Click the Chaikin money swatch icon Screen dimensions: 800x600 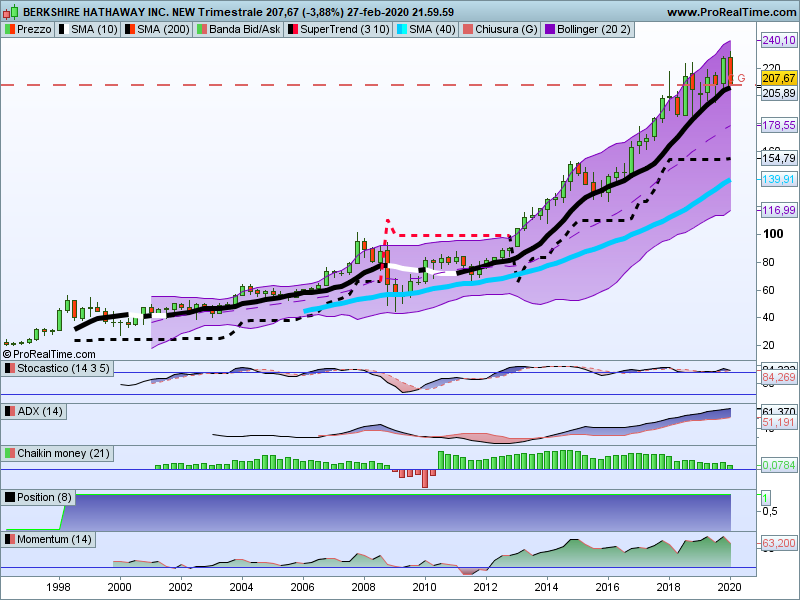(10, 453)
